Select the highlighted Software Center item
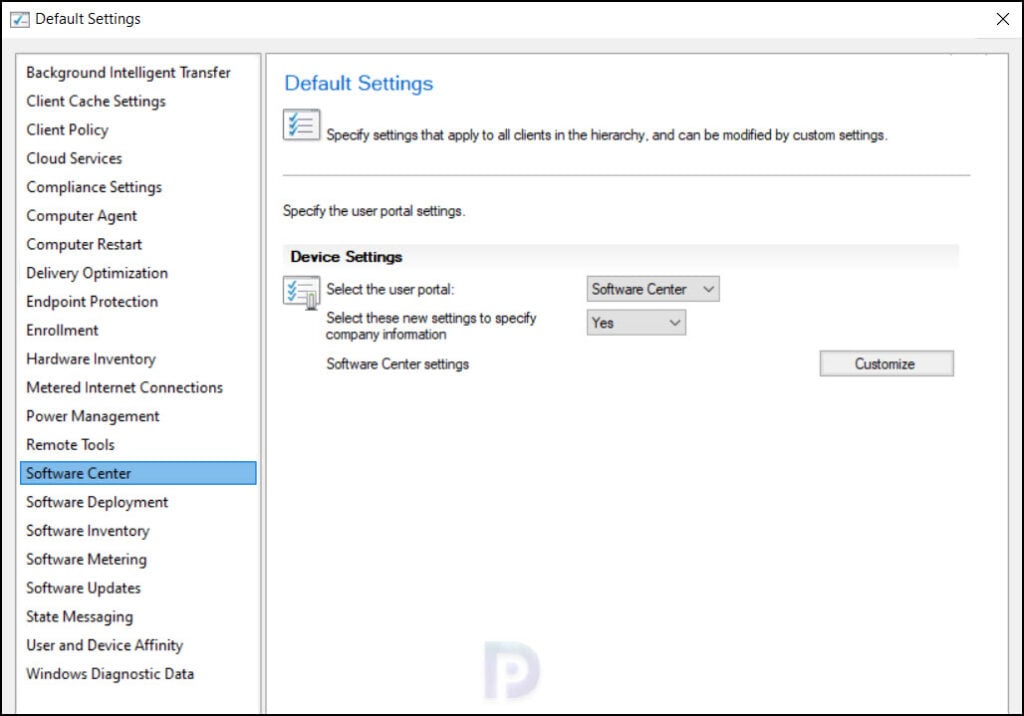Image resolution: width=1024 pixels, height=716 pixels. coord(138,474)
